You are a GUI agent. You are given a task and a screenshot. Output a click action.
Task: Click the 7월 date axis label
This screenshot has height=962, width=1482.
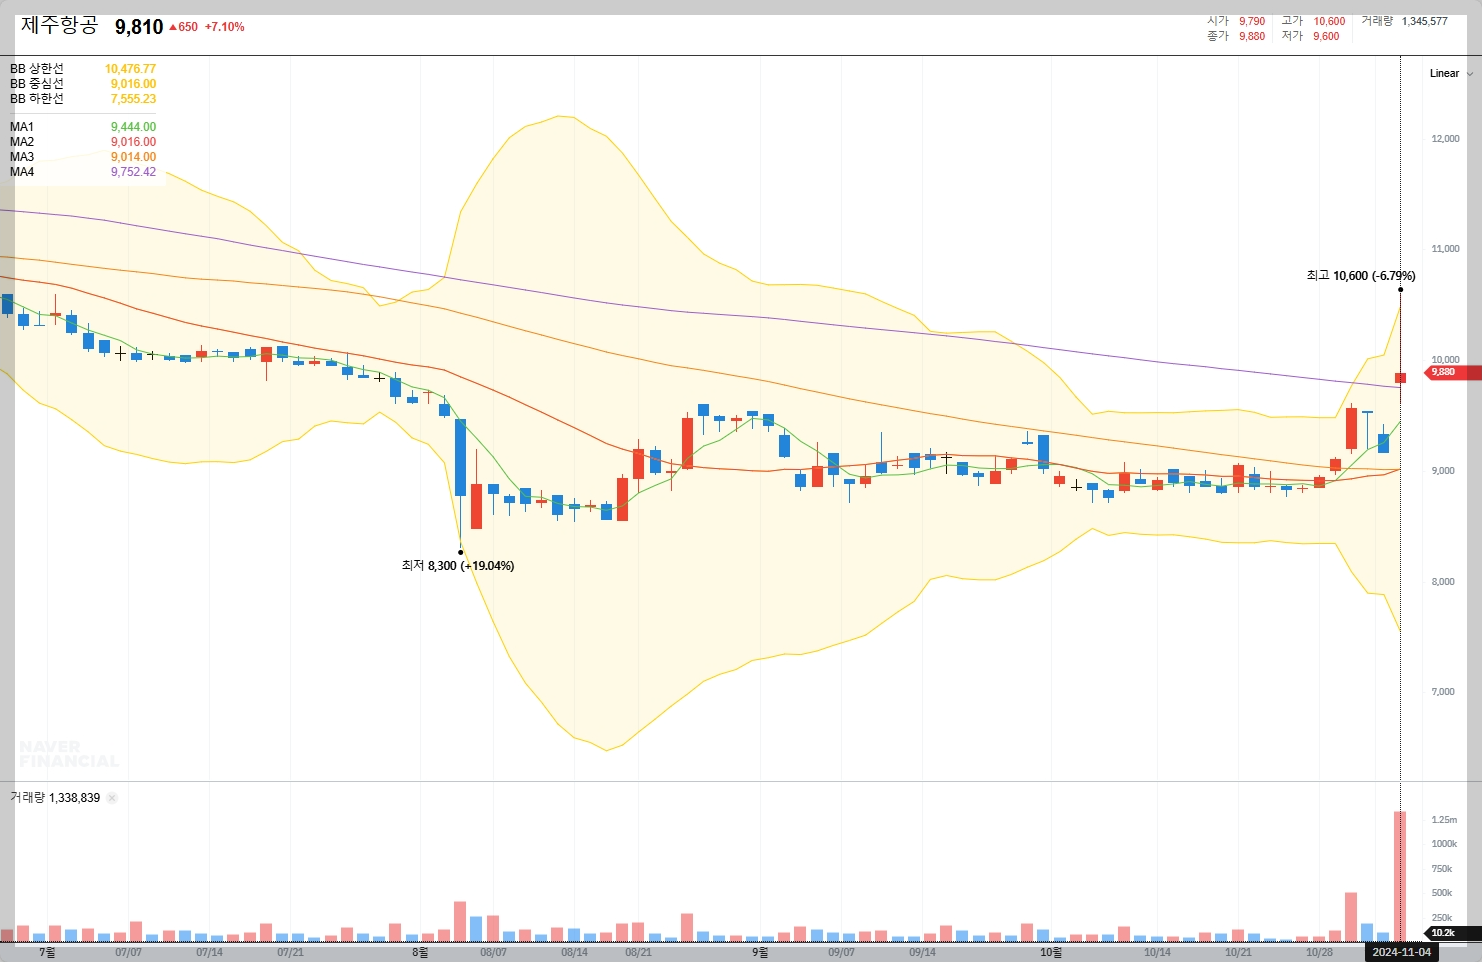pyautogui.click(x=47, y=952)
